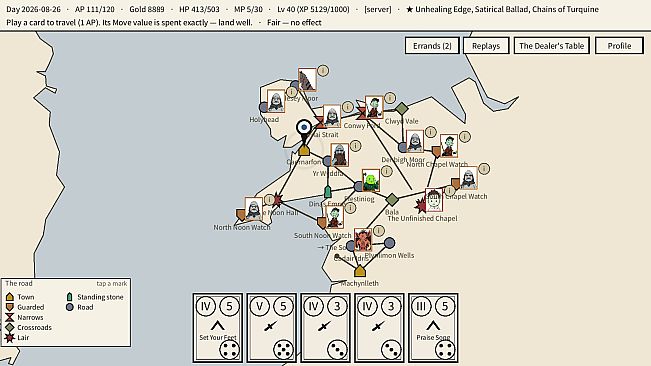Image resolution: width=651 pixels, height=366 pixels.
Task: Click the player location pin
Action: coord(304,129)
